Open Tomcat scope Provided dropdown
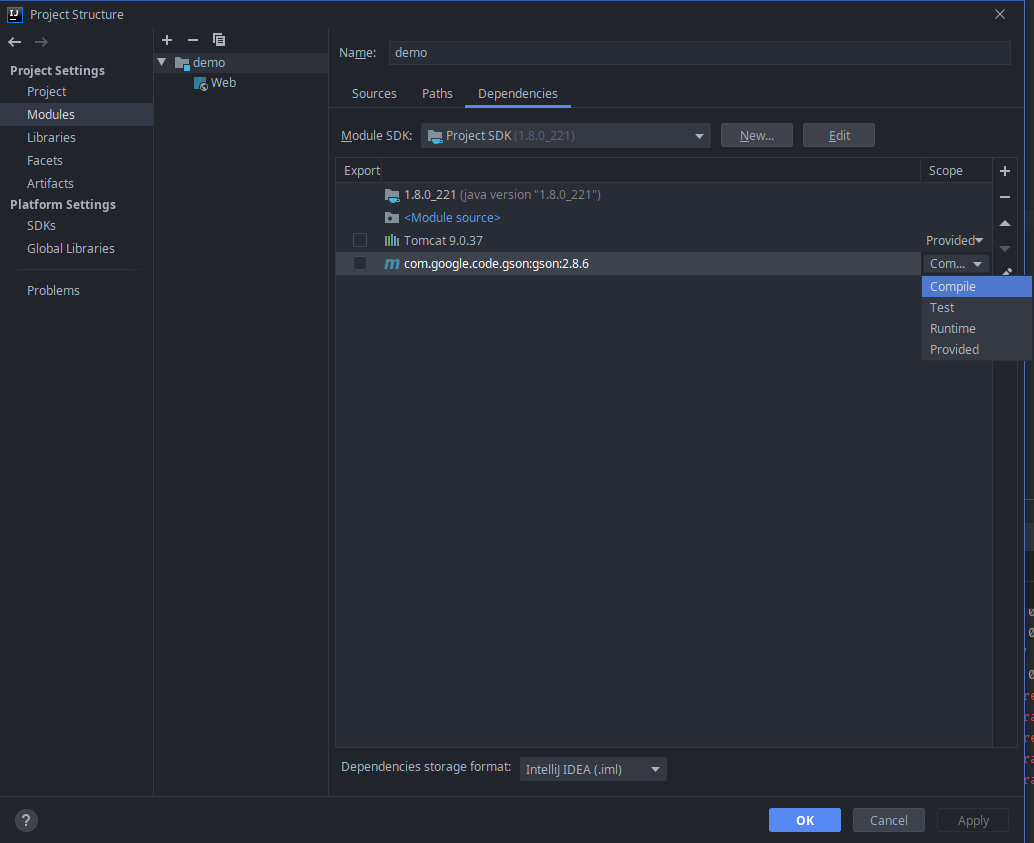1034x843 pixels. [x=954, y=241]
